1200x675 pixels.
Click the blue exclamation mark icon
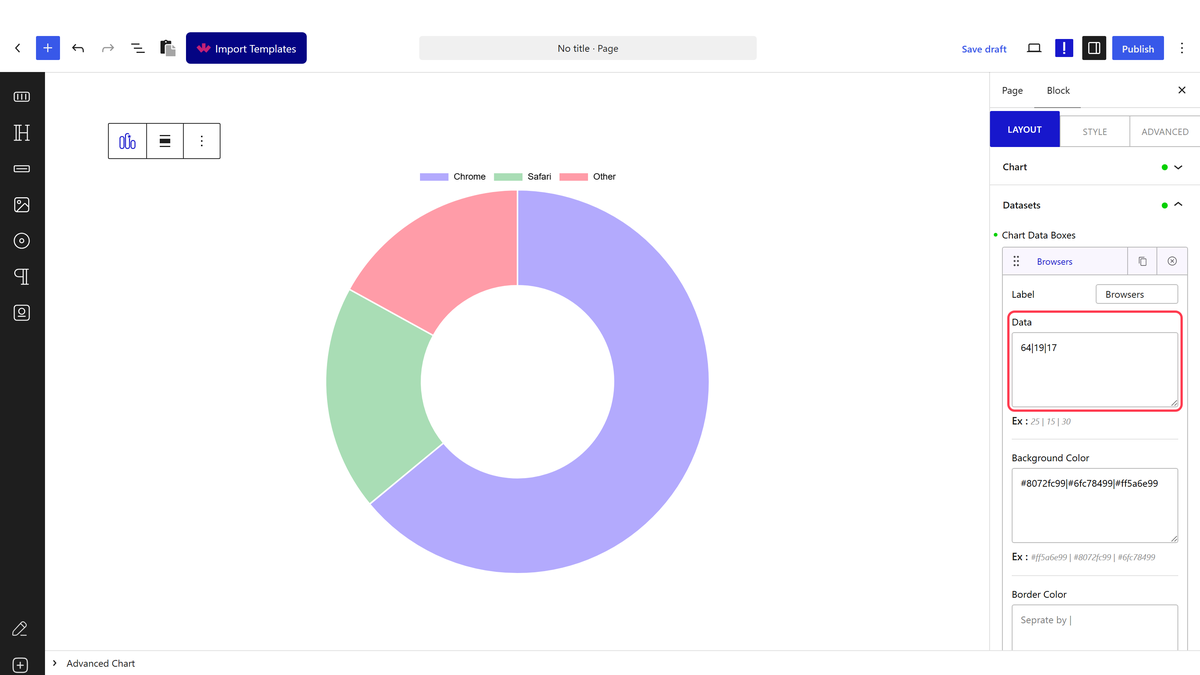(1064, 48)
